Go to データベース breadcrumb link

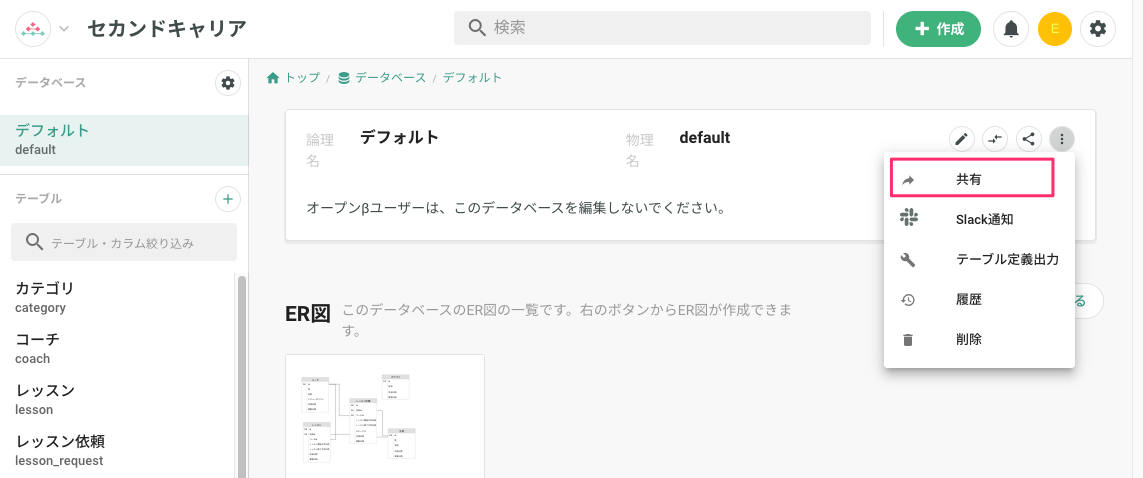pos(391,77)
